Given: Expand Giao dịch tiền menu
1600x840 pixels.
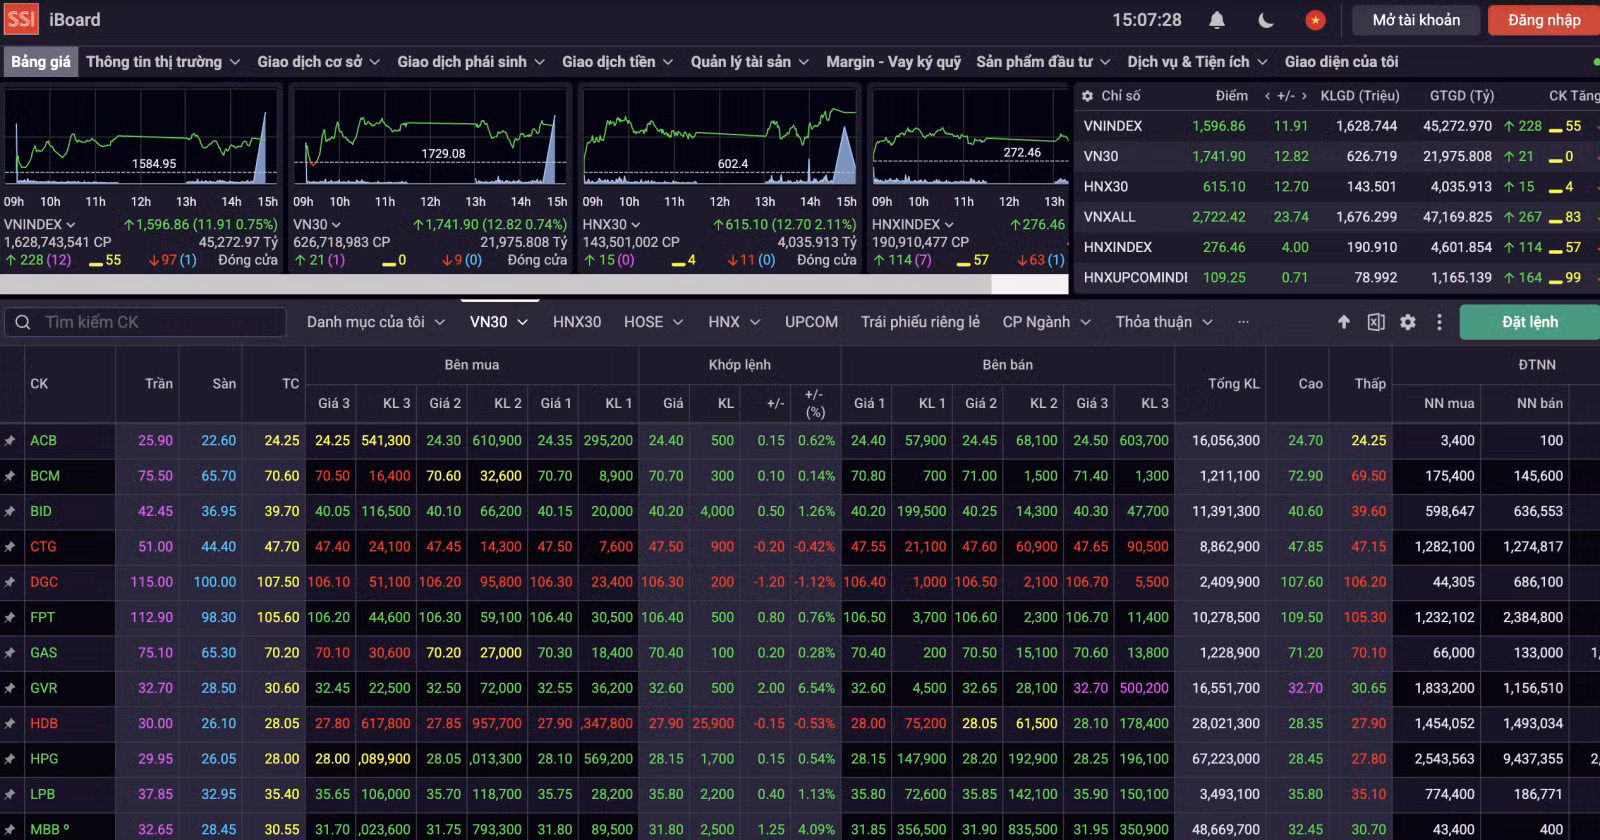Looking at the screenshot, I should [x=618, y=62].
